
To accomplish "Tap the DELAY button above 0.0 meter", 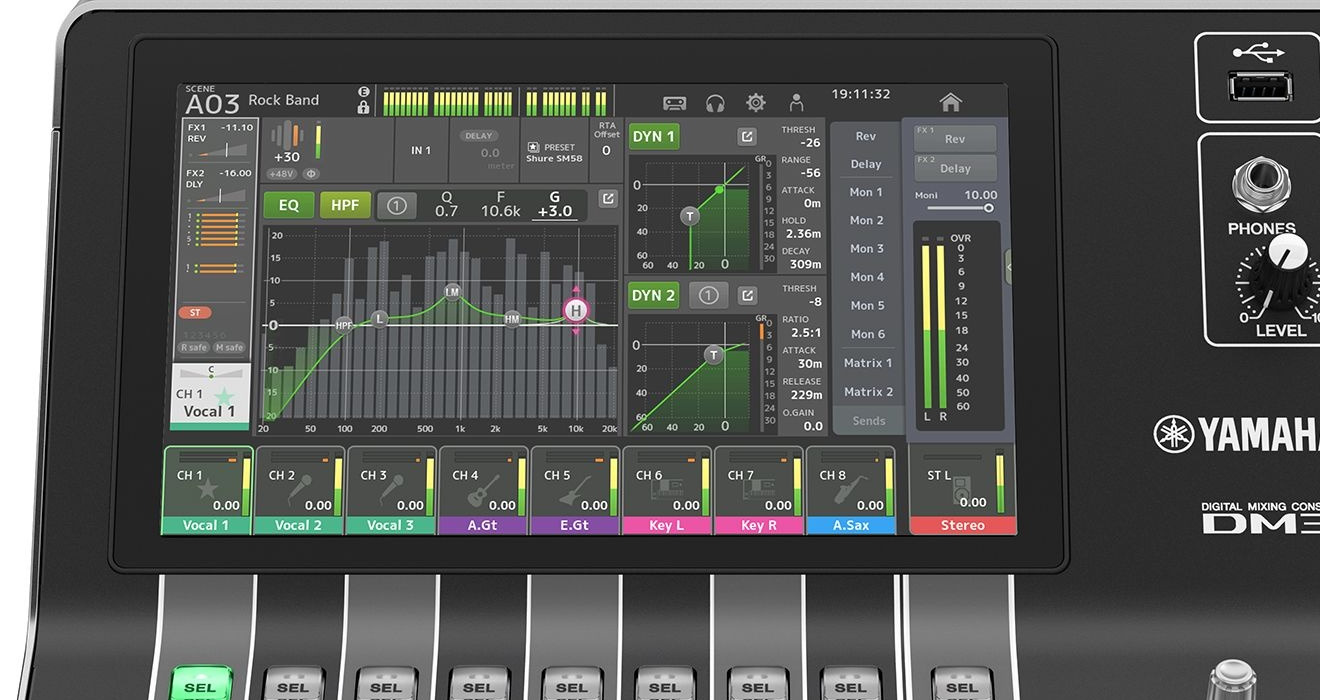I will [480, 135].
